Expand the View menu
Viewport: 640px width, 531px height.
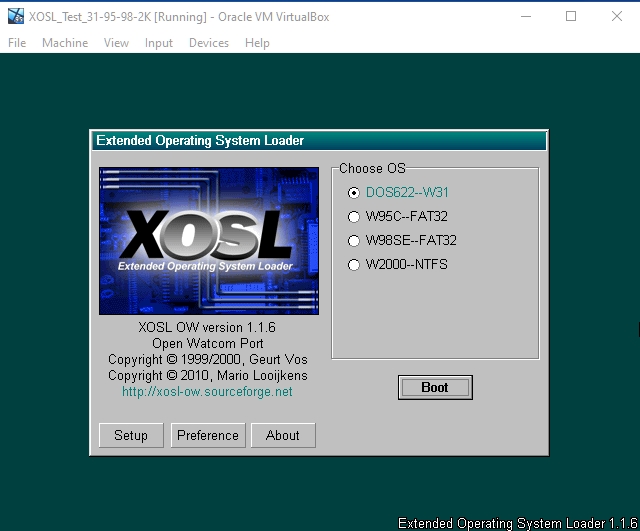pos(116,43)
